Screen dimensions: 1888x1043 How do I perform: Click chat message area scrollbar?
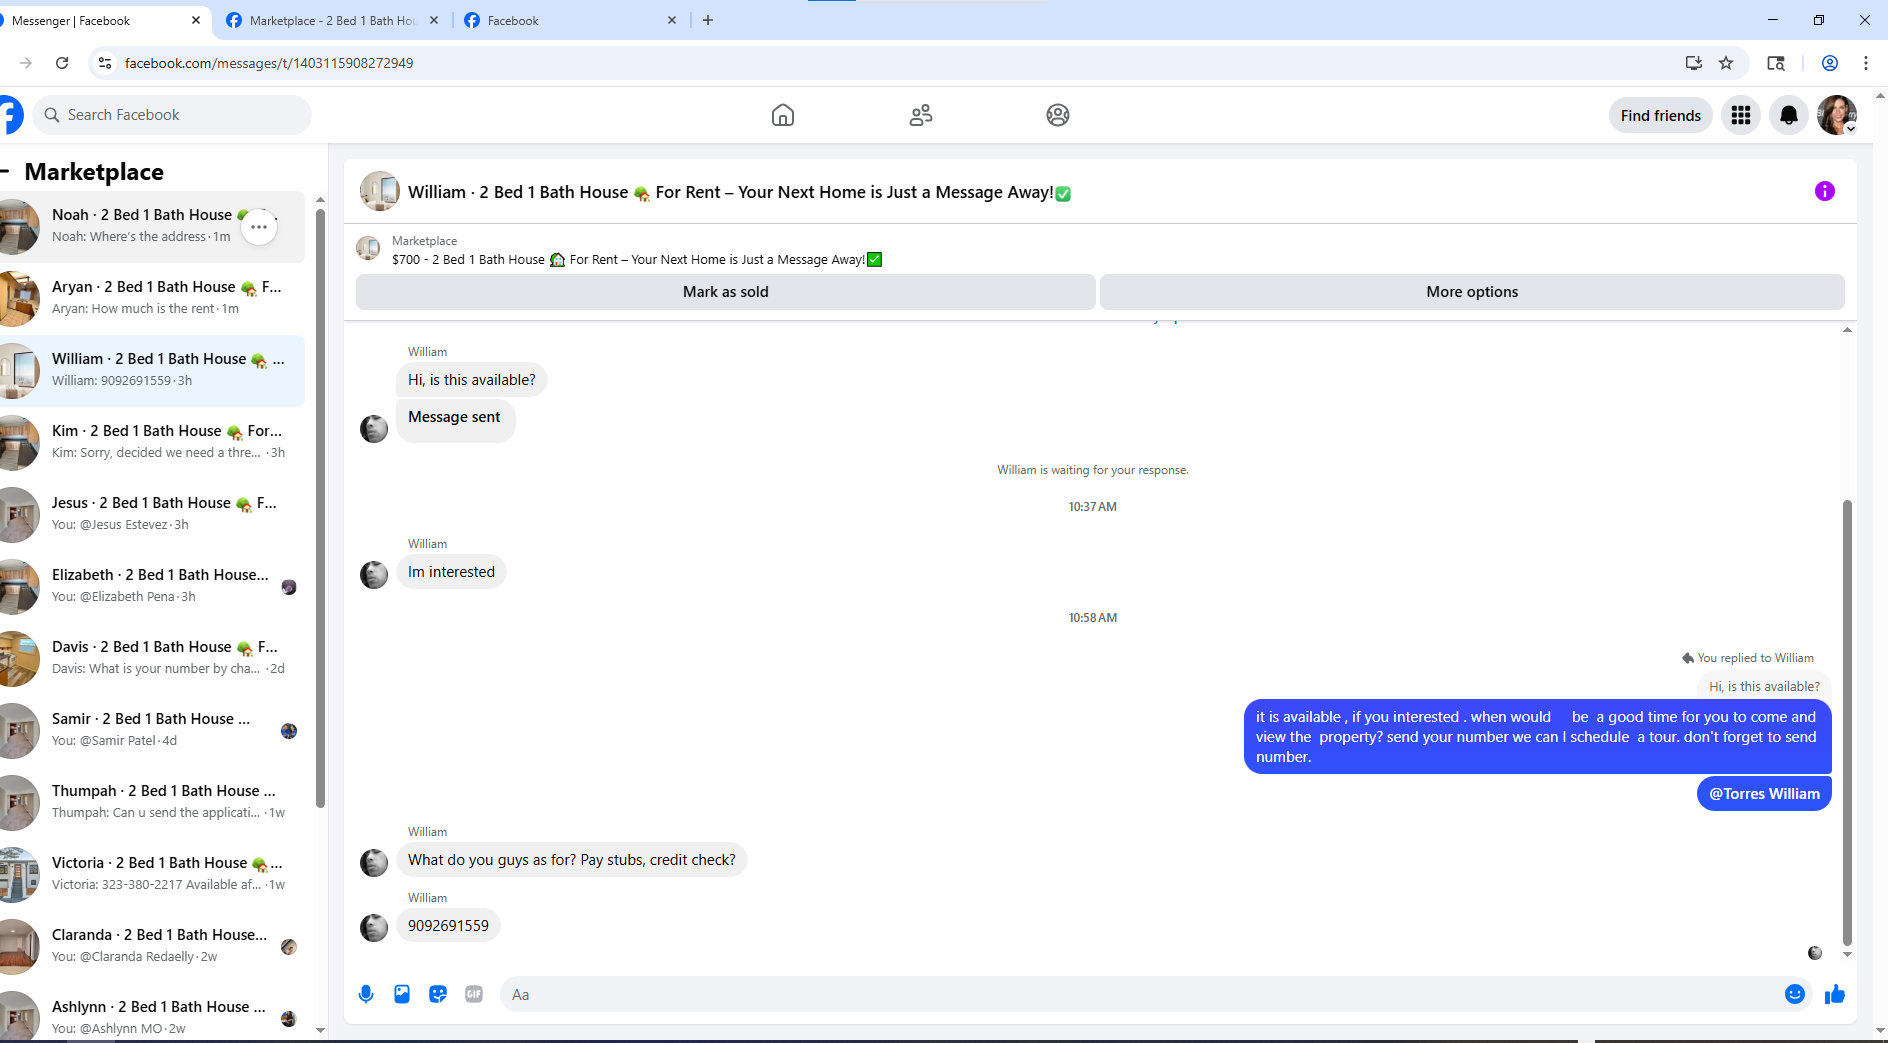click(x=1847, y=722)
